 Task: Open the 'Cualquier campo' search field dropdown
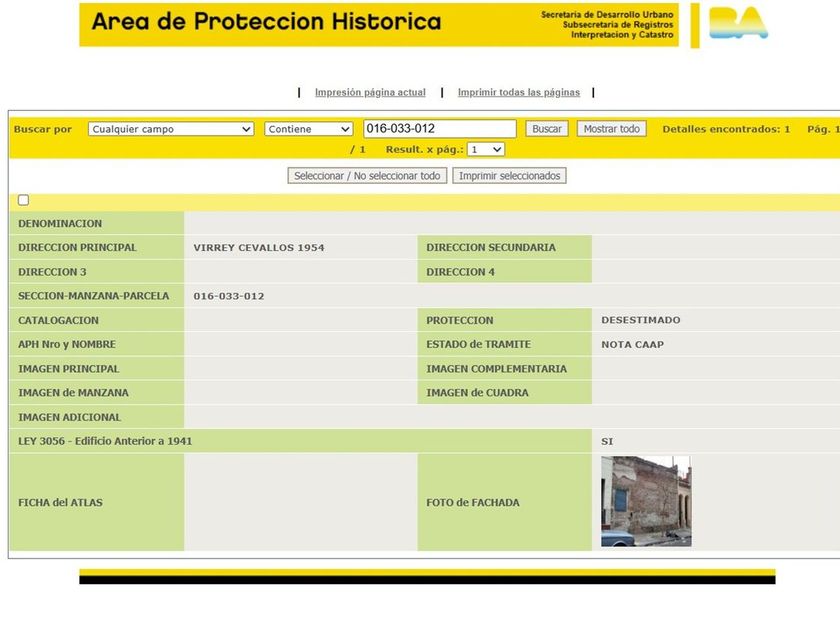click(171, 129)
